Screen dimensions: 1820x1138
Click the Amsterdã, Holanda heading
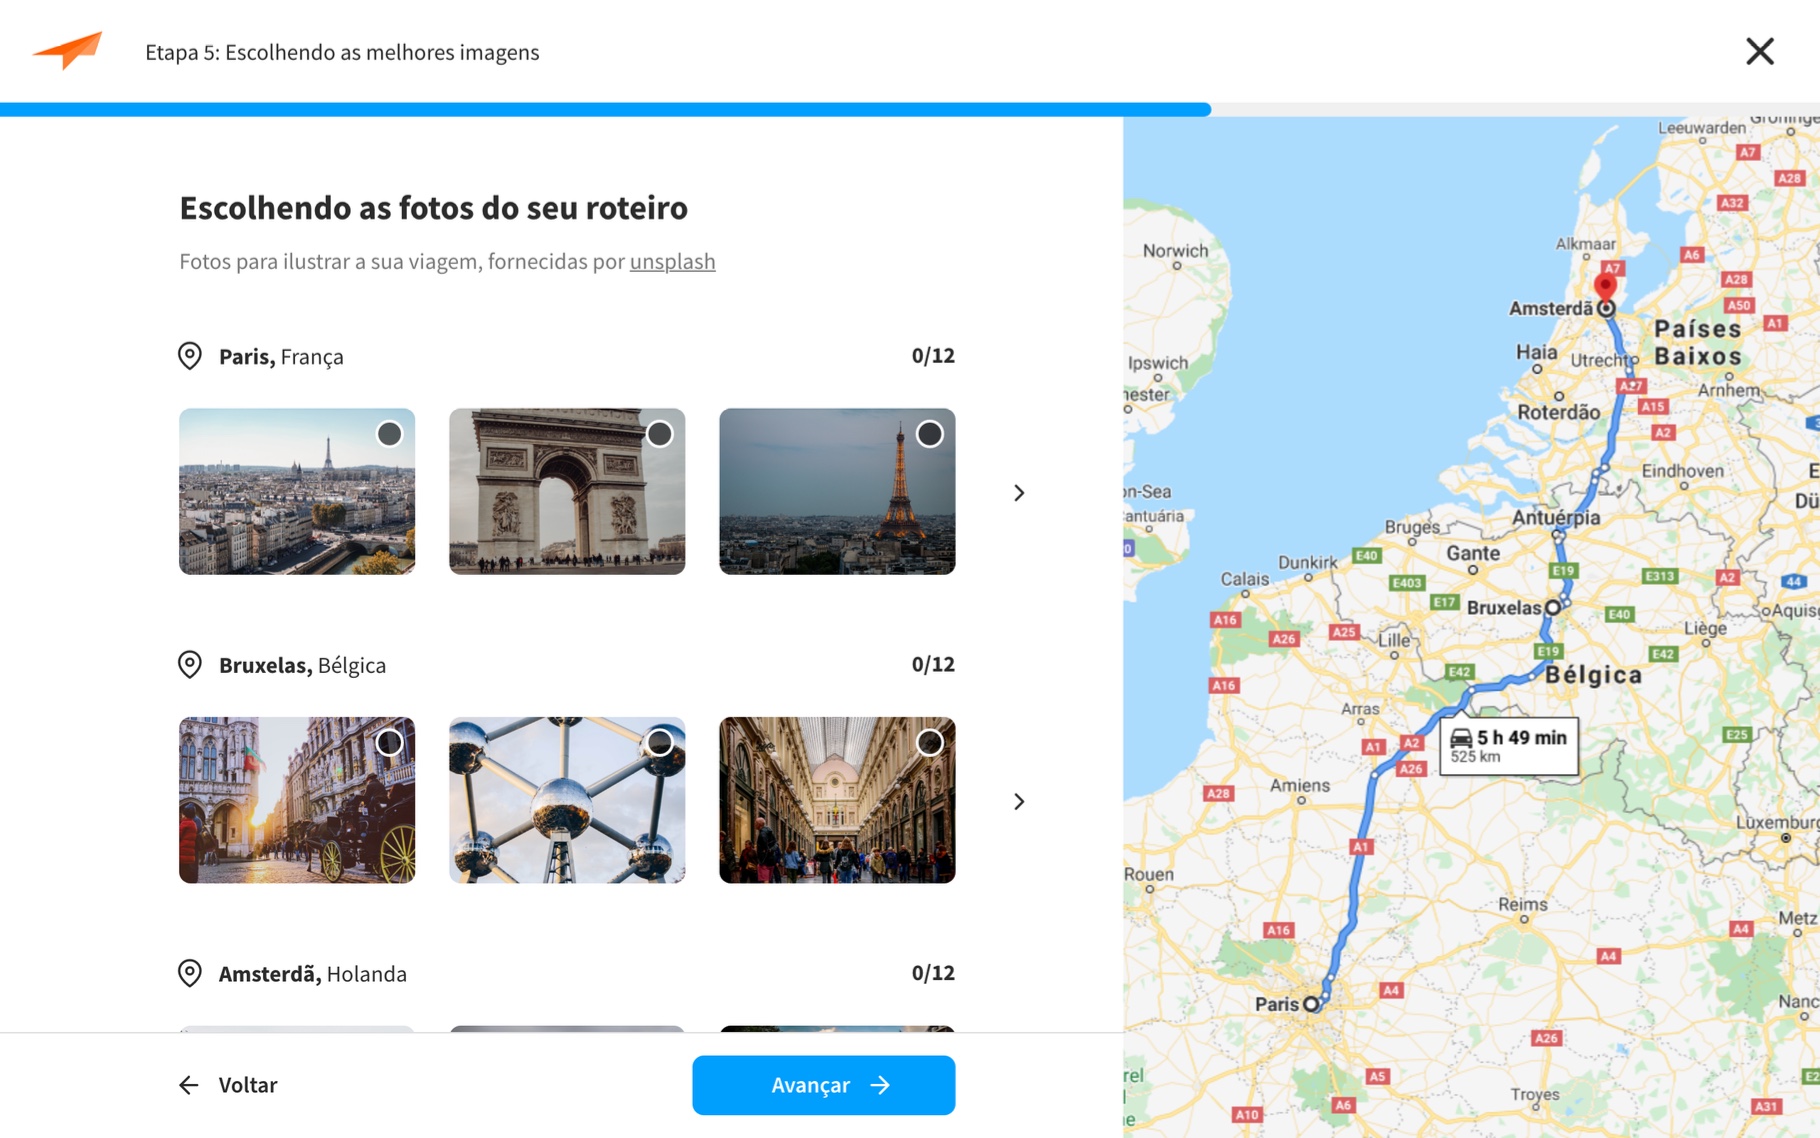click(x=313, y=973)
